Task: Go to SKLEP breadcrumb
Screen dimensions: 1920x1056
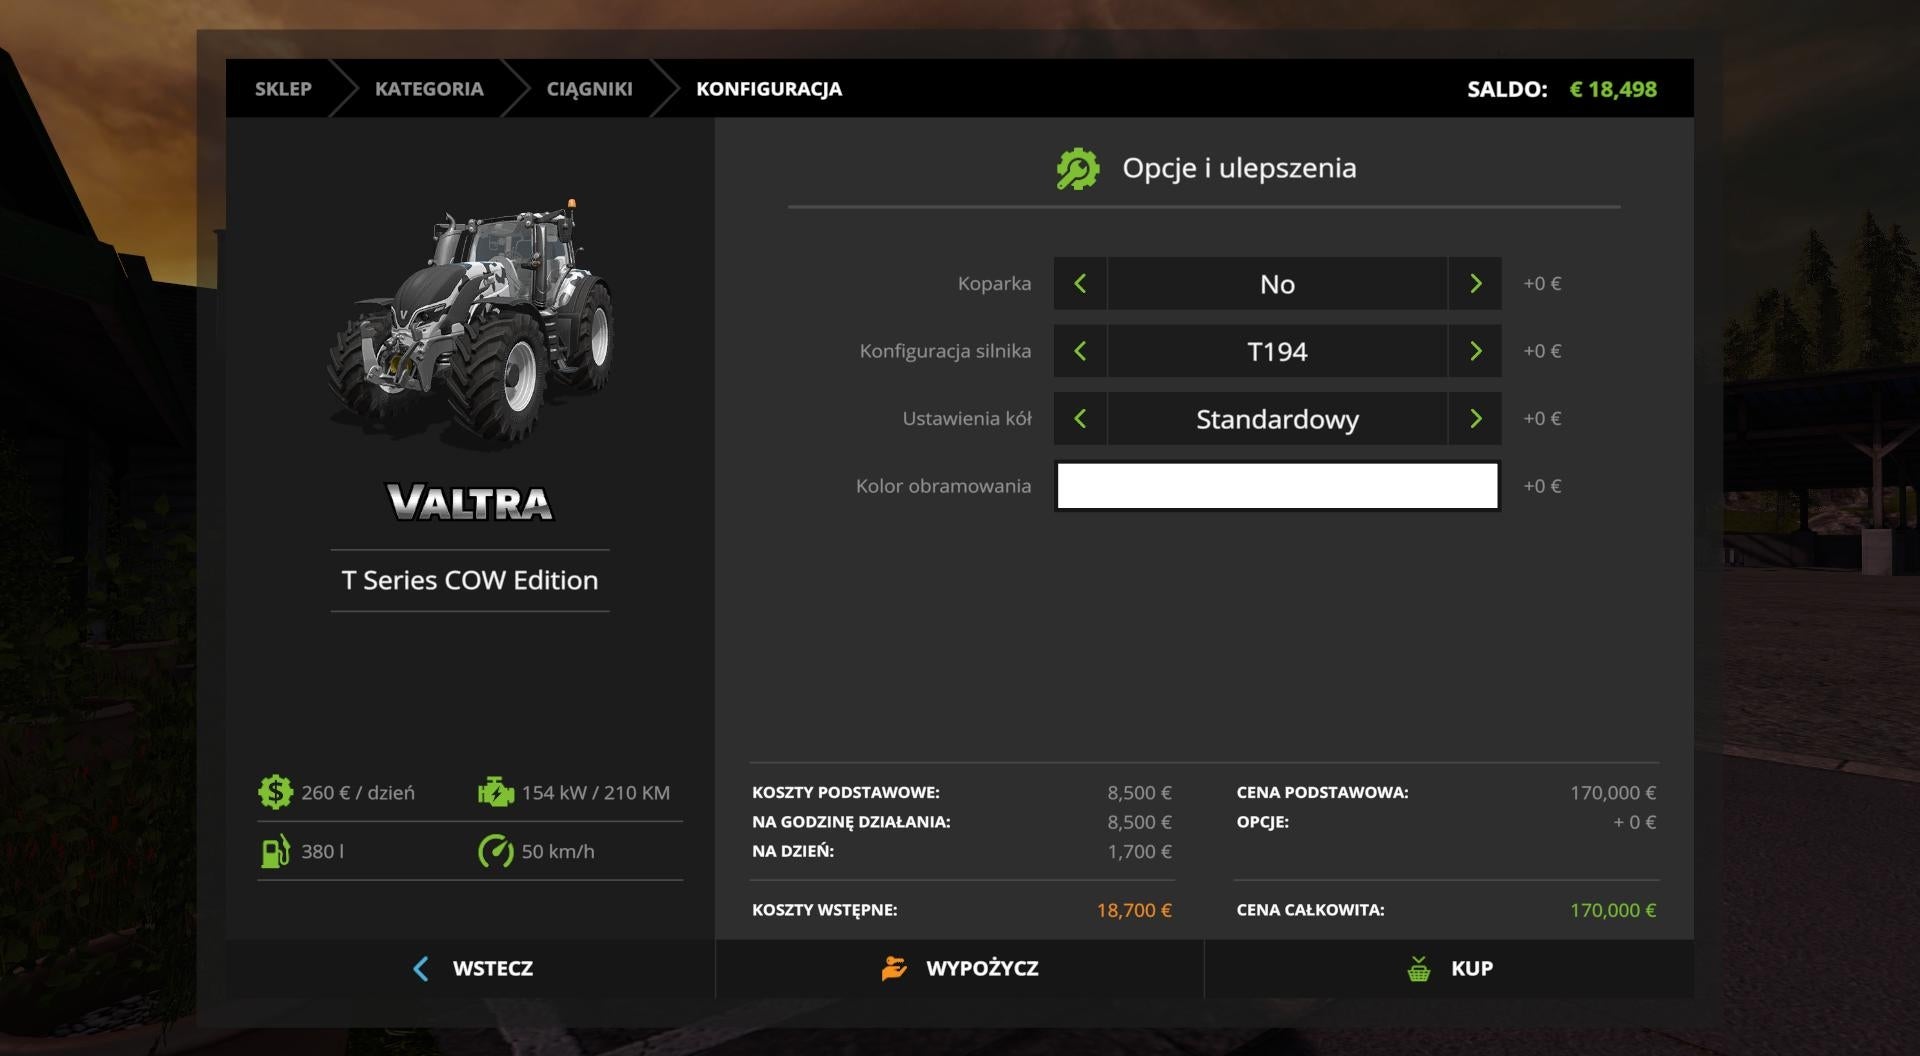Action: pyautogui.click(x=283, y=89)
